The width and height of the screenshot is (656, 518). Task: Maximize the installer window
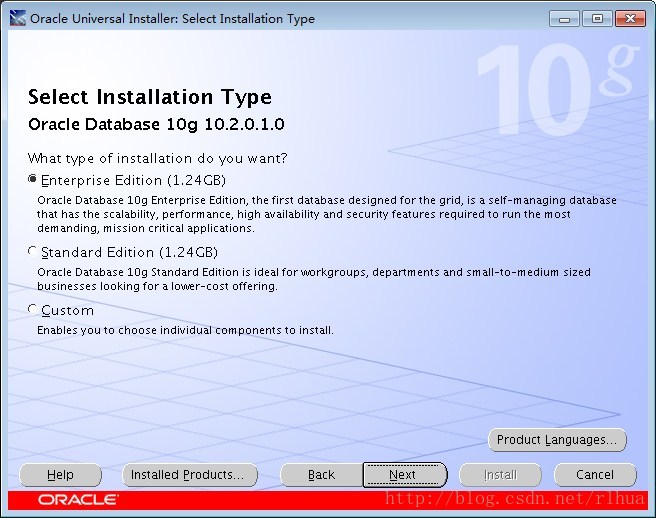(x=597, y=19)
